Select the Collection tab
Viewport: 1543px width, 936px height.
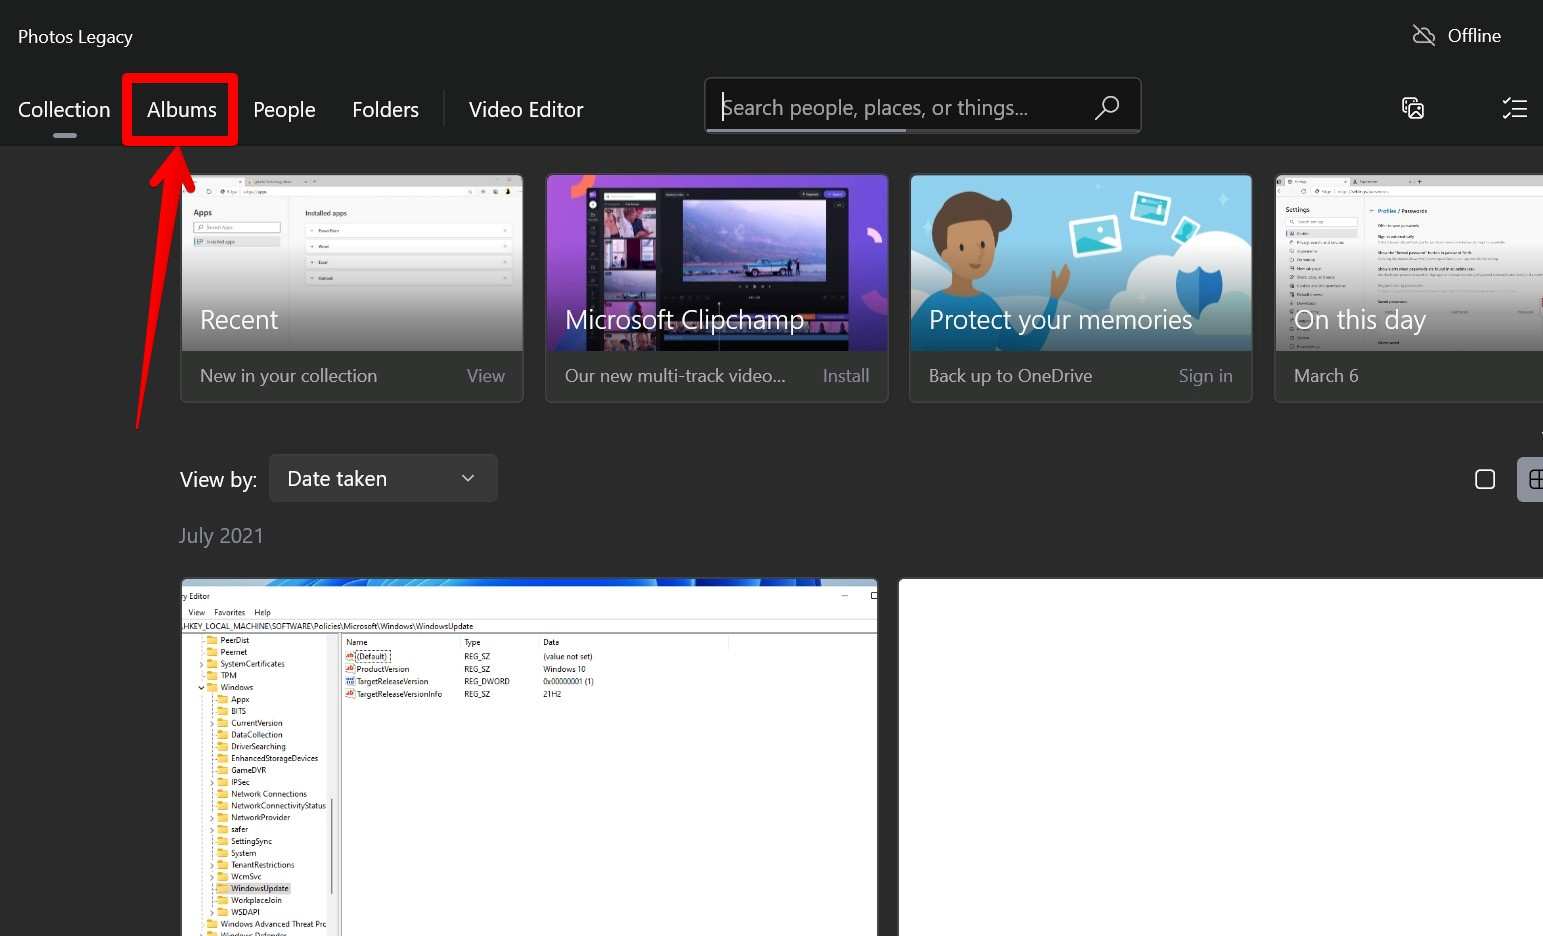64,110
